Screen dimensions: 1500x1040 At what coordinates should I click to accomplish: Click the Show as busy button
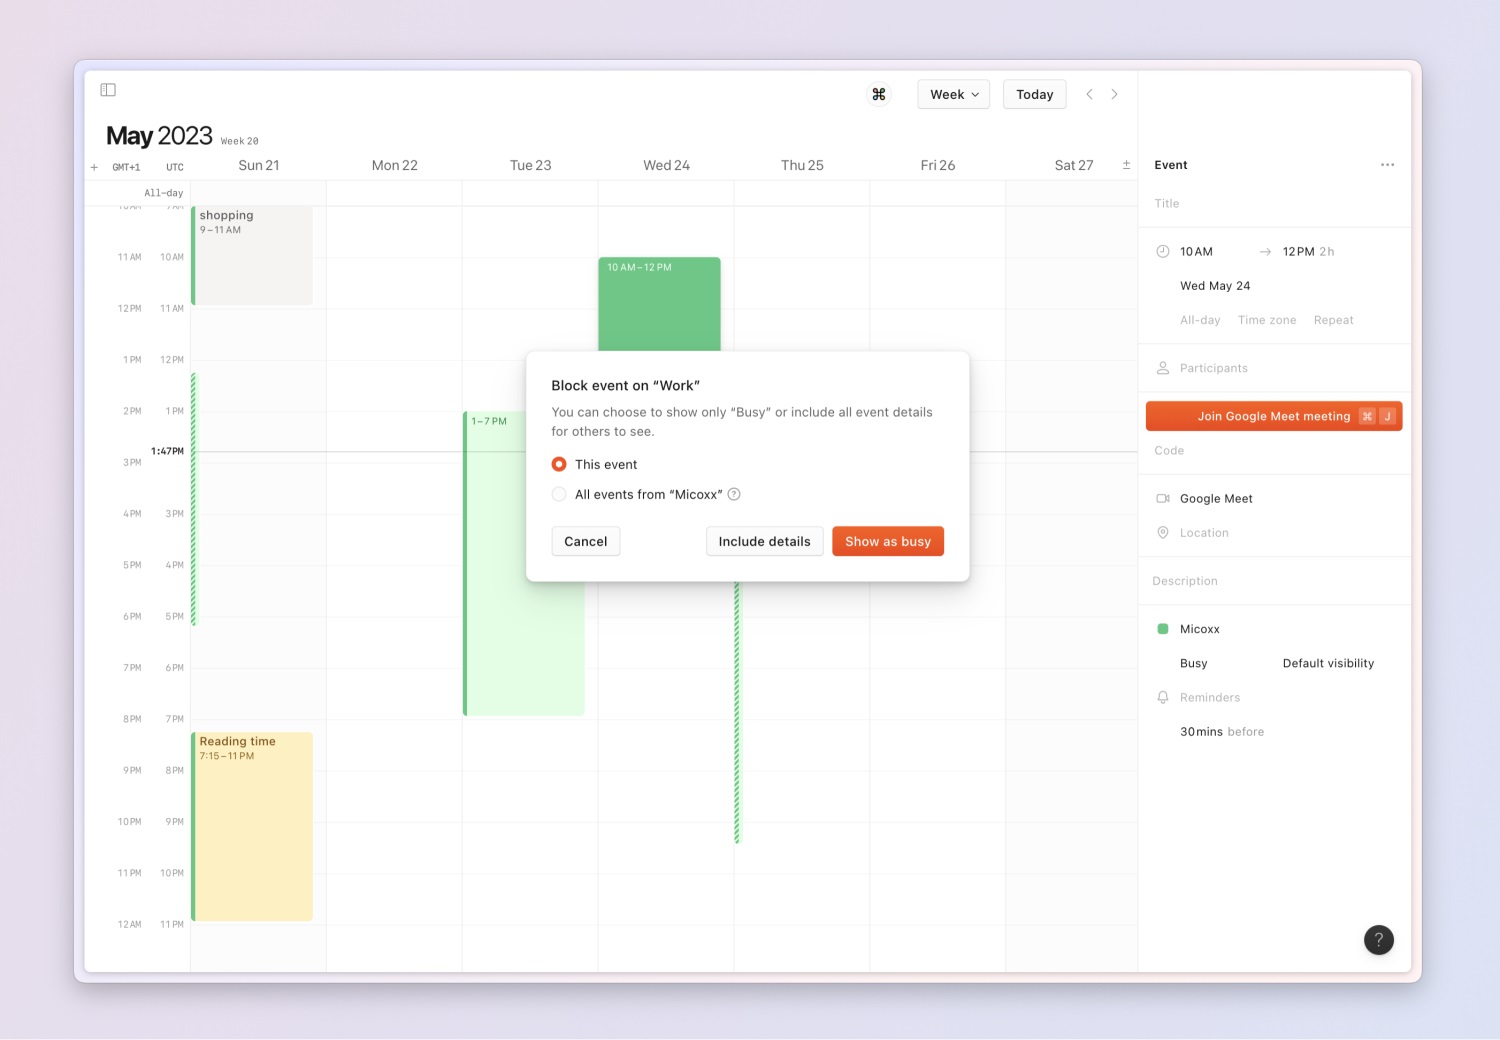(887, 541)
